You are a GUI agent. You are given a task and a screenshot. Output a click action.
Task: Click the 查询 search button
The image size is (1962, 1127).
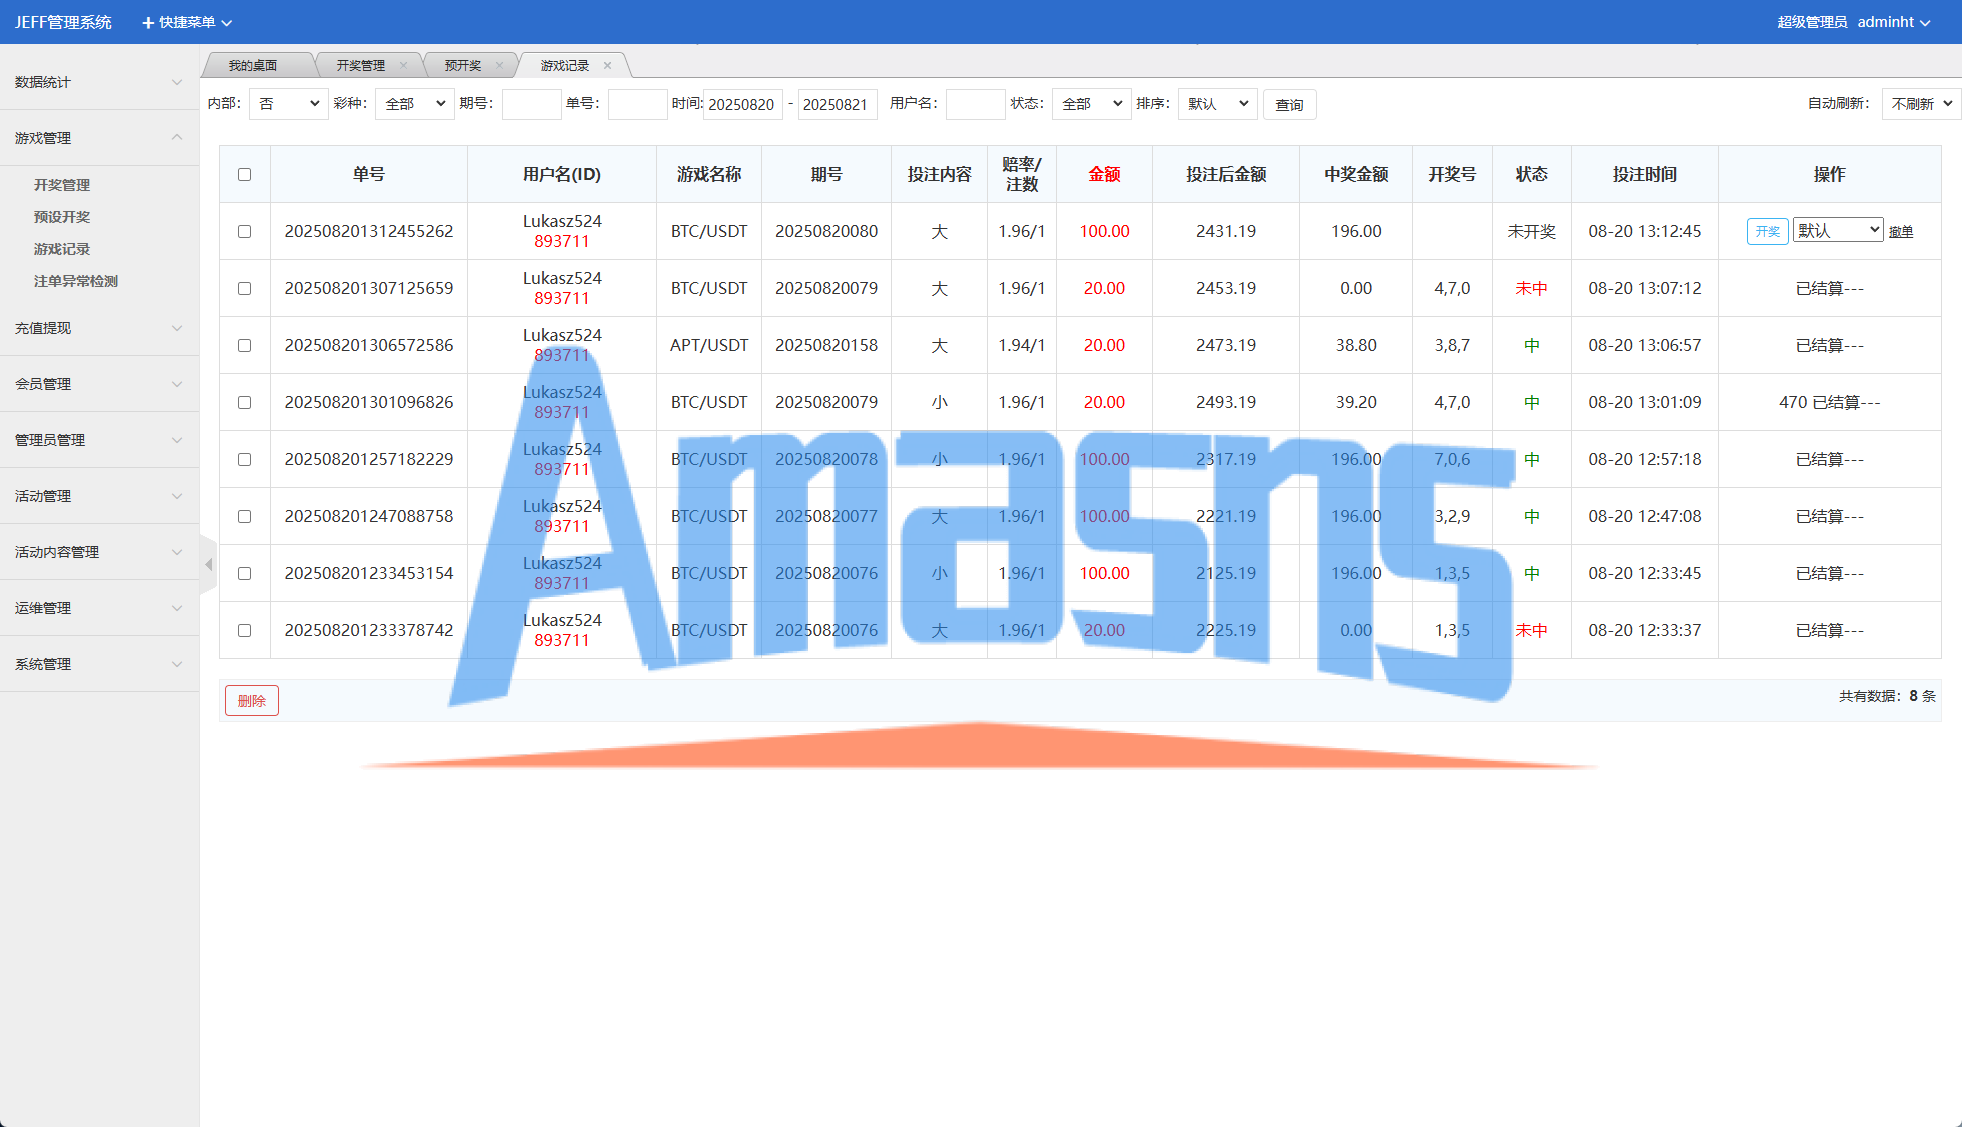tap(1289, 104)
